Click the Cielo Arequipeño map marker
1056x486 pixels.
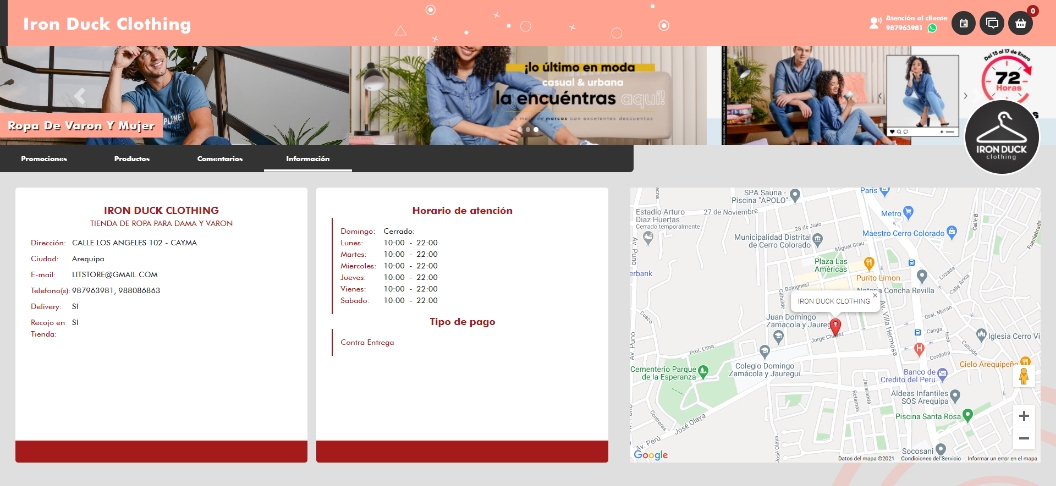point(1025,361)
